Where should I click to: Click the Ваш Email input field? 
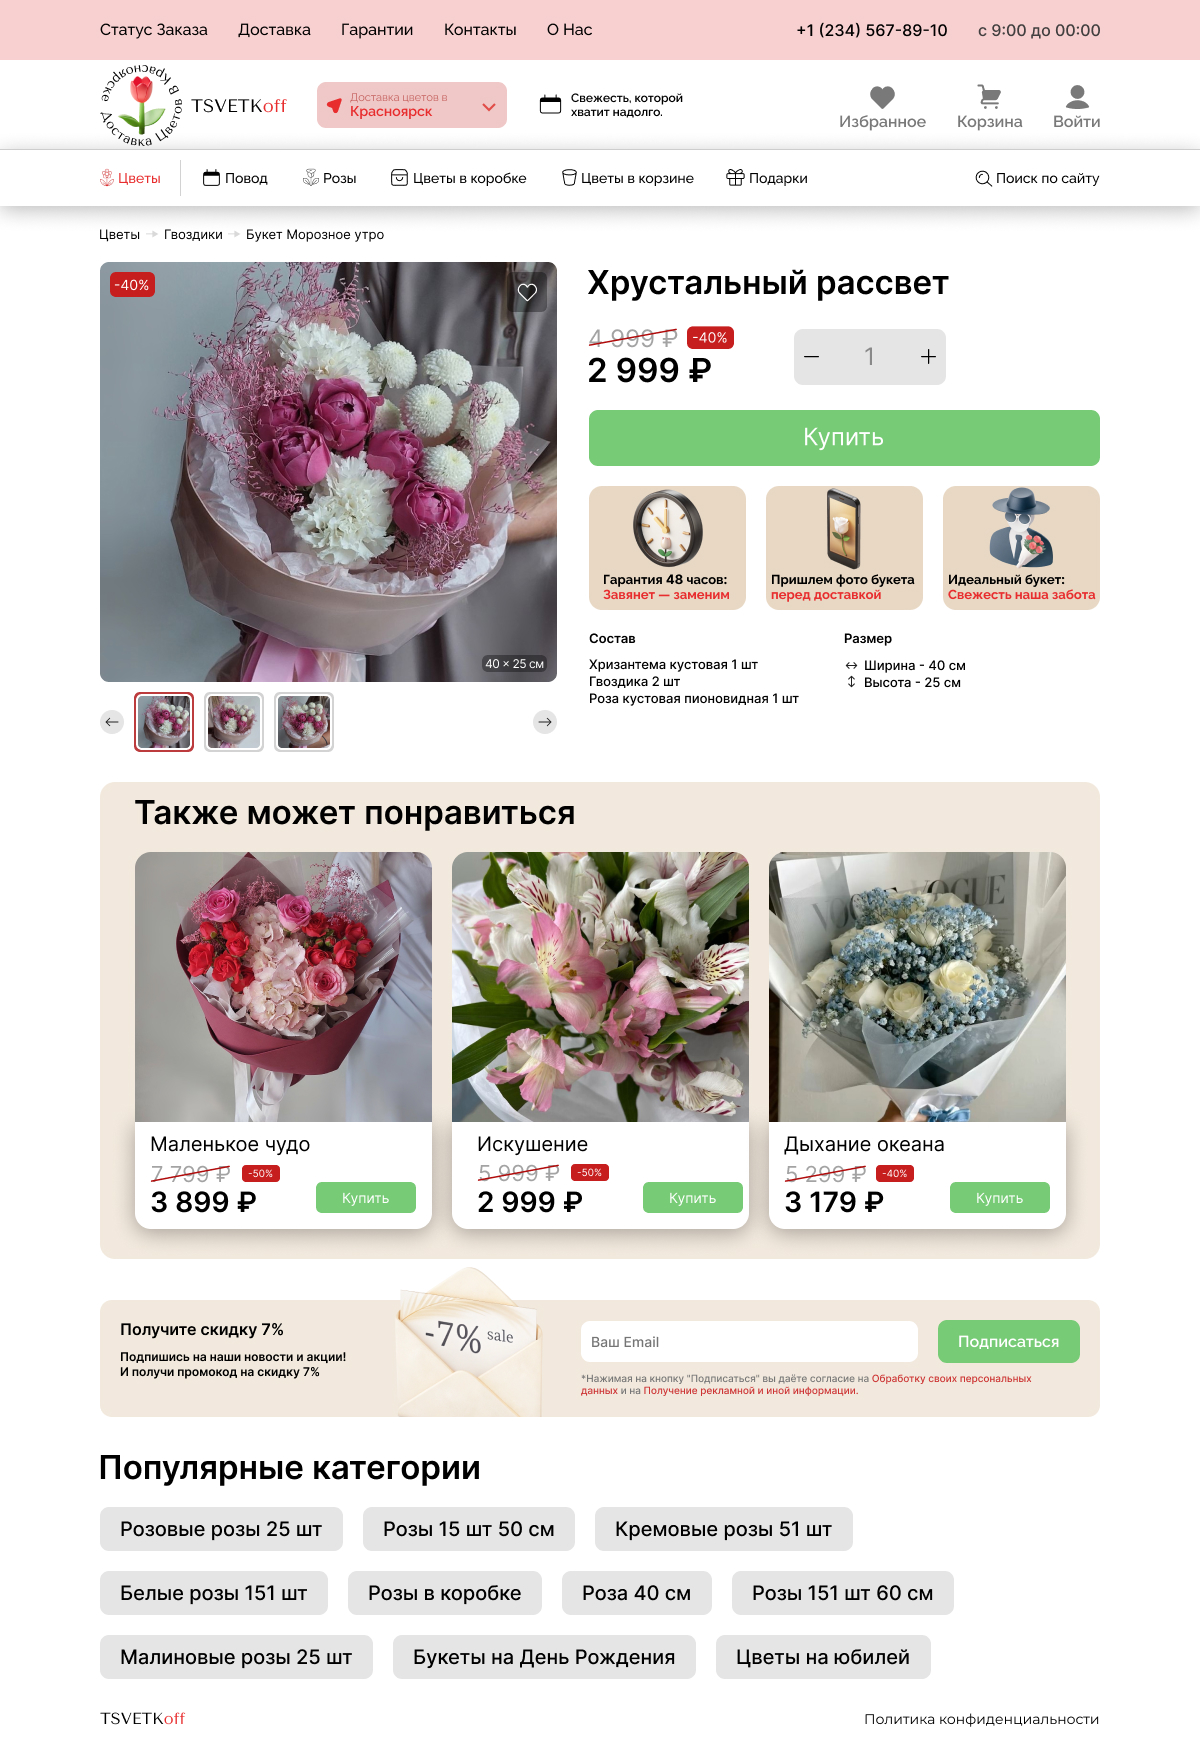coord(749,1342)
